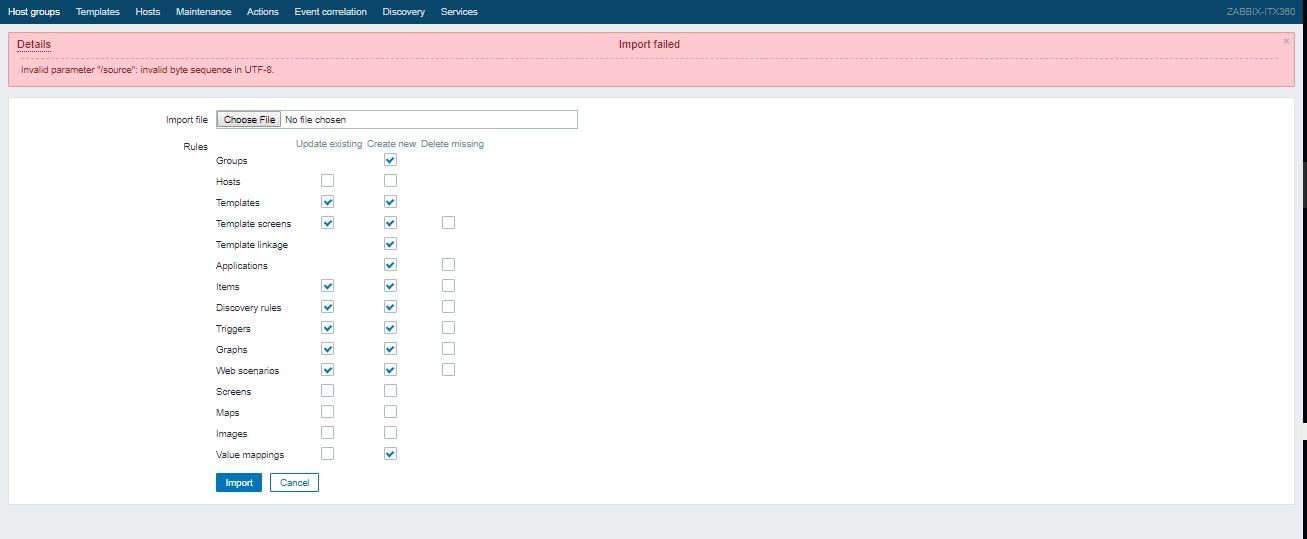The width and height of the screenshot is (1307, 539).
Task: Click the blue Import button
Action: point(239,483)
